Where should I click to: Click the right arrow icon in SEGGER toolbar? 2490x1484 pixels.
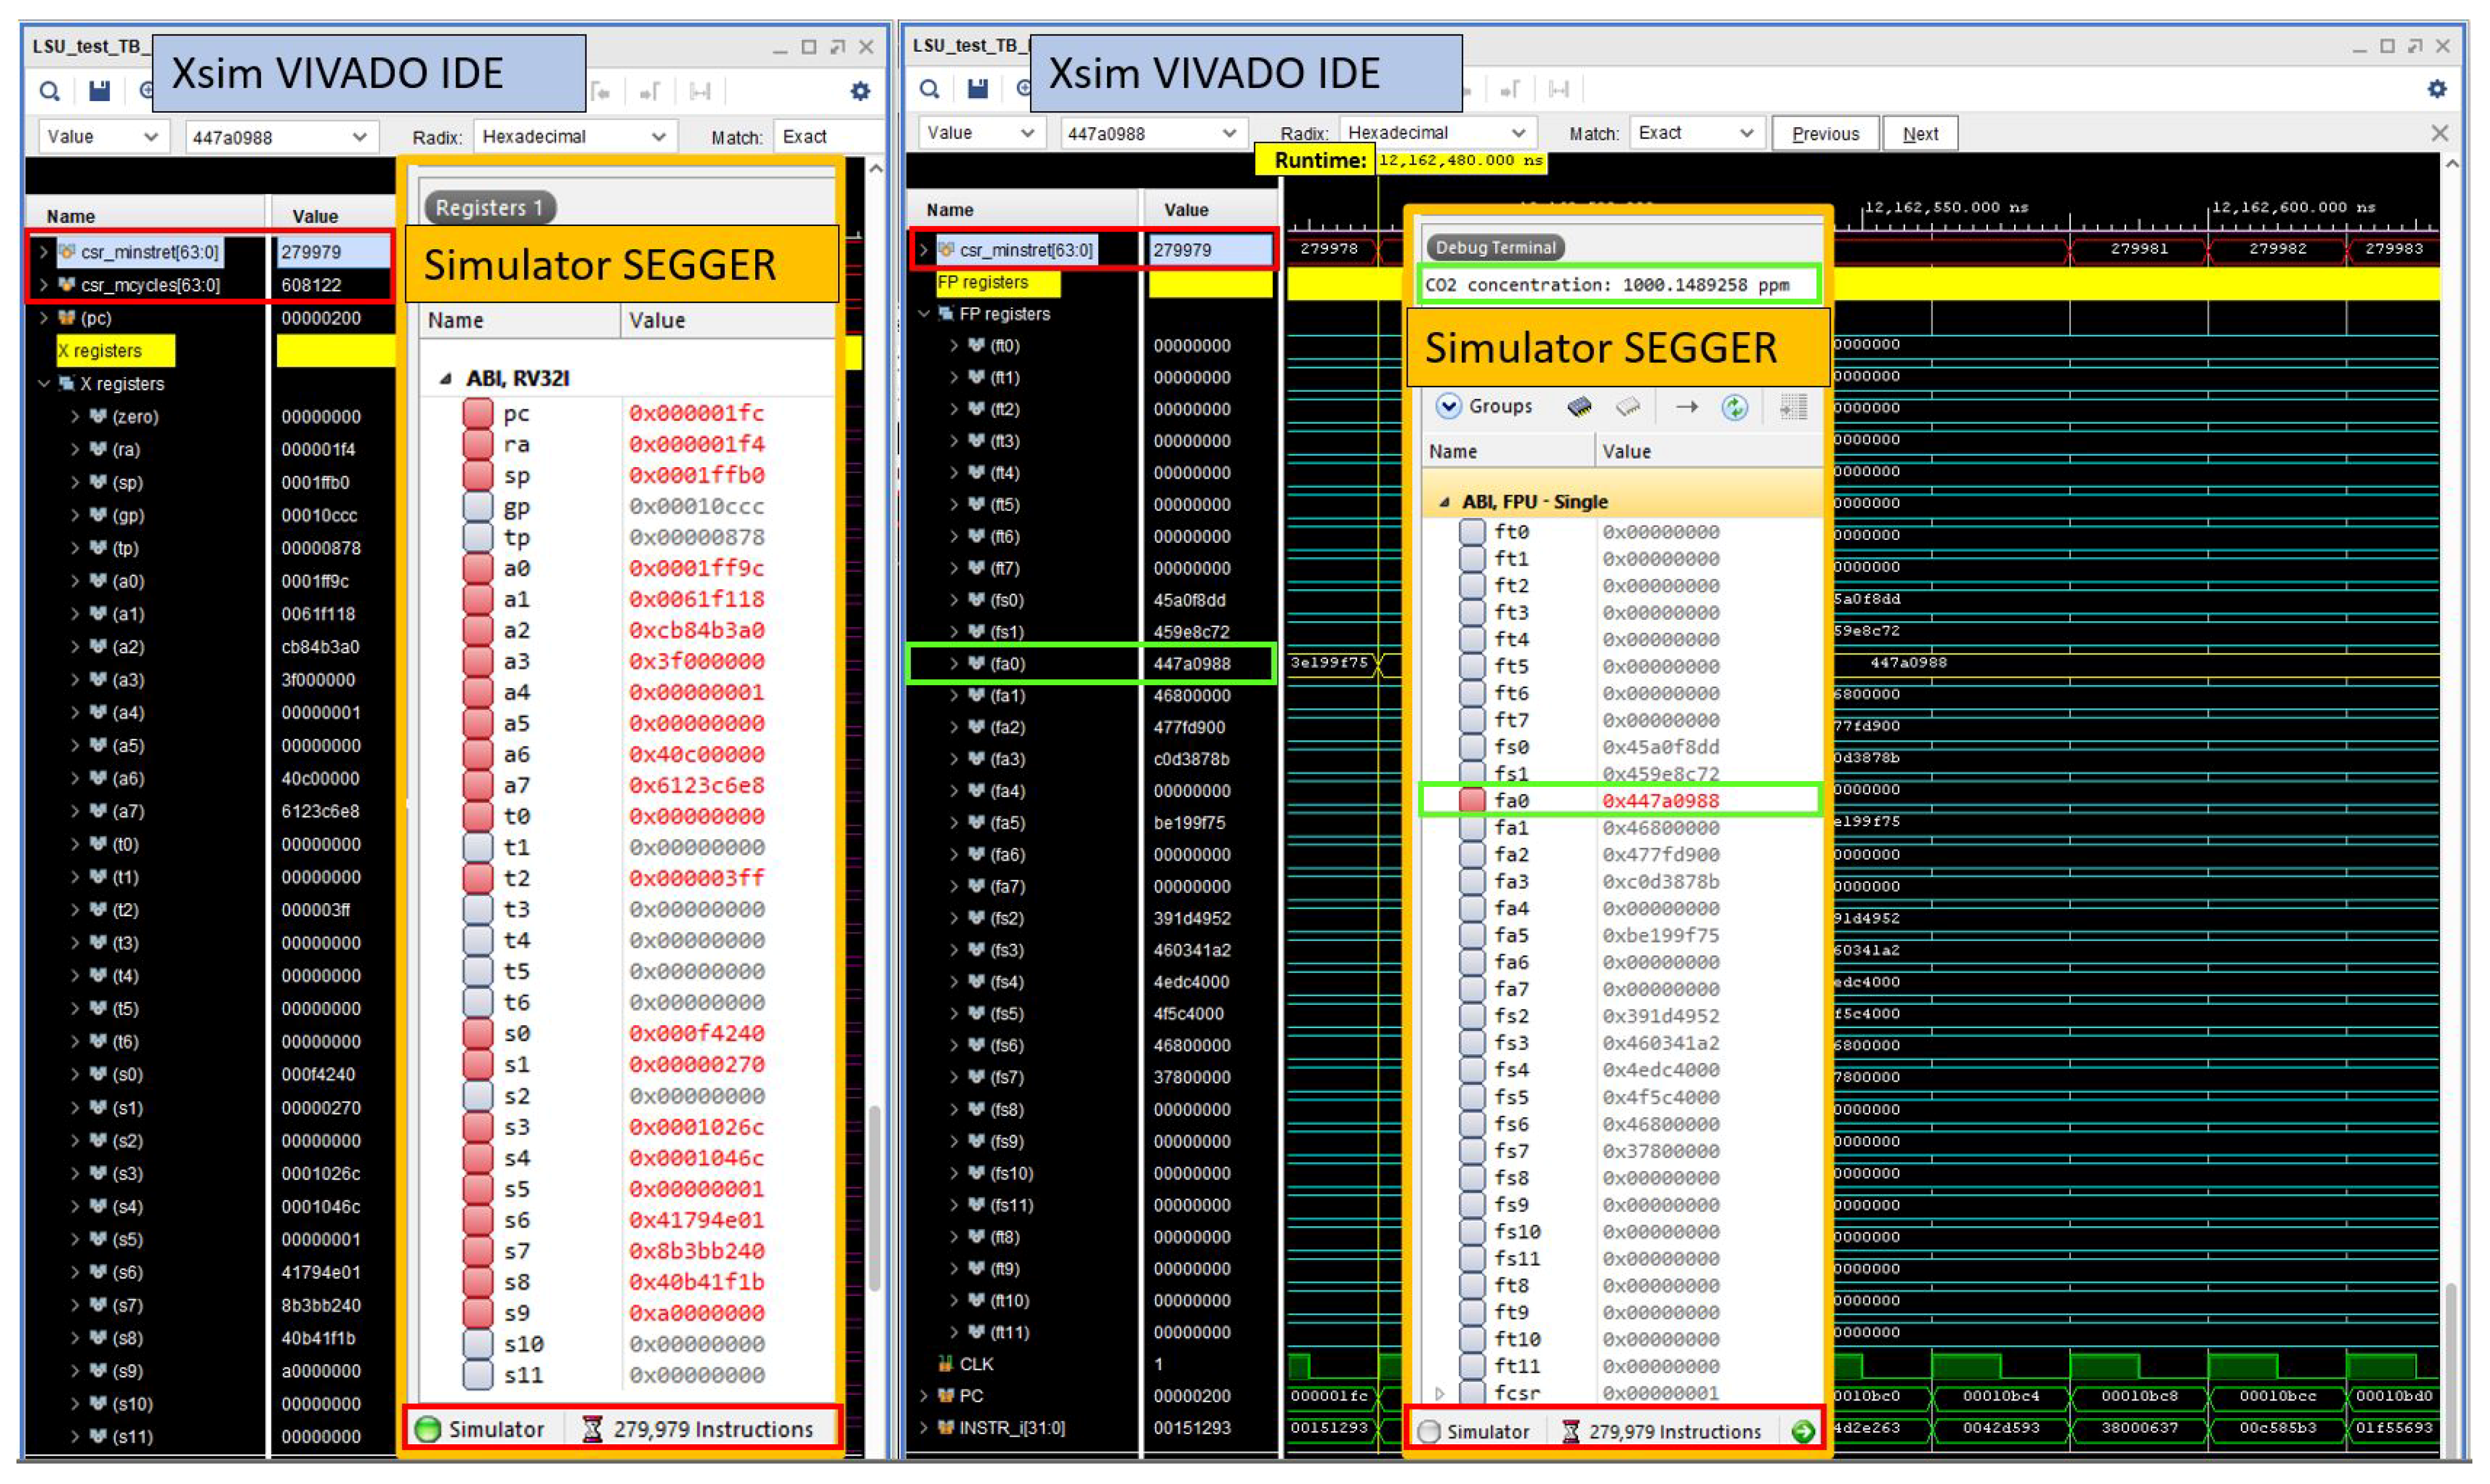click(1687, 407)
